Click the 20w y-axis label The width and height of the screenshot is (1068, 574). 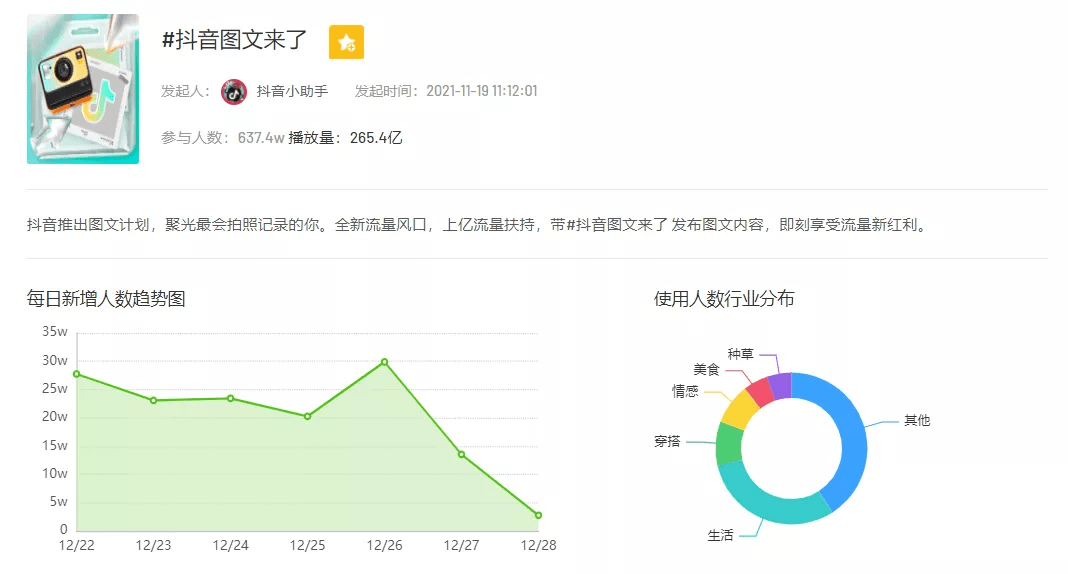[54, 417]
